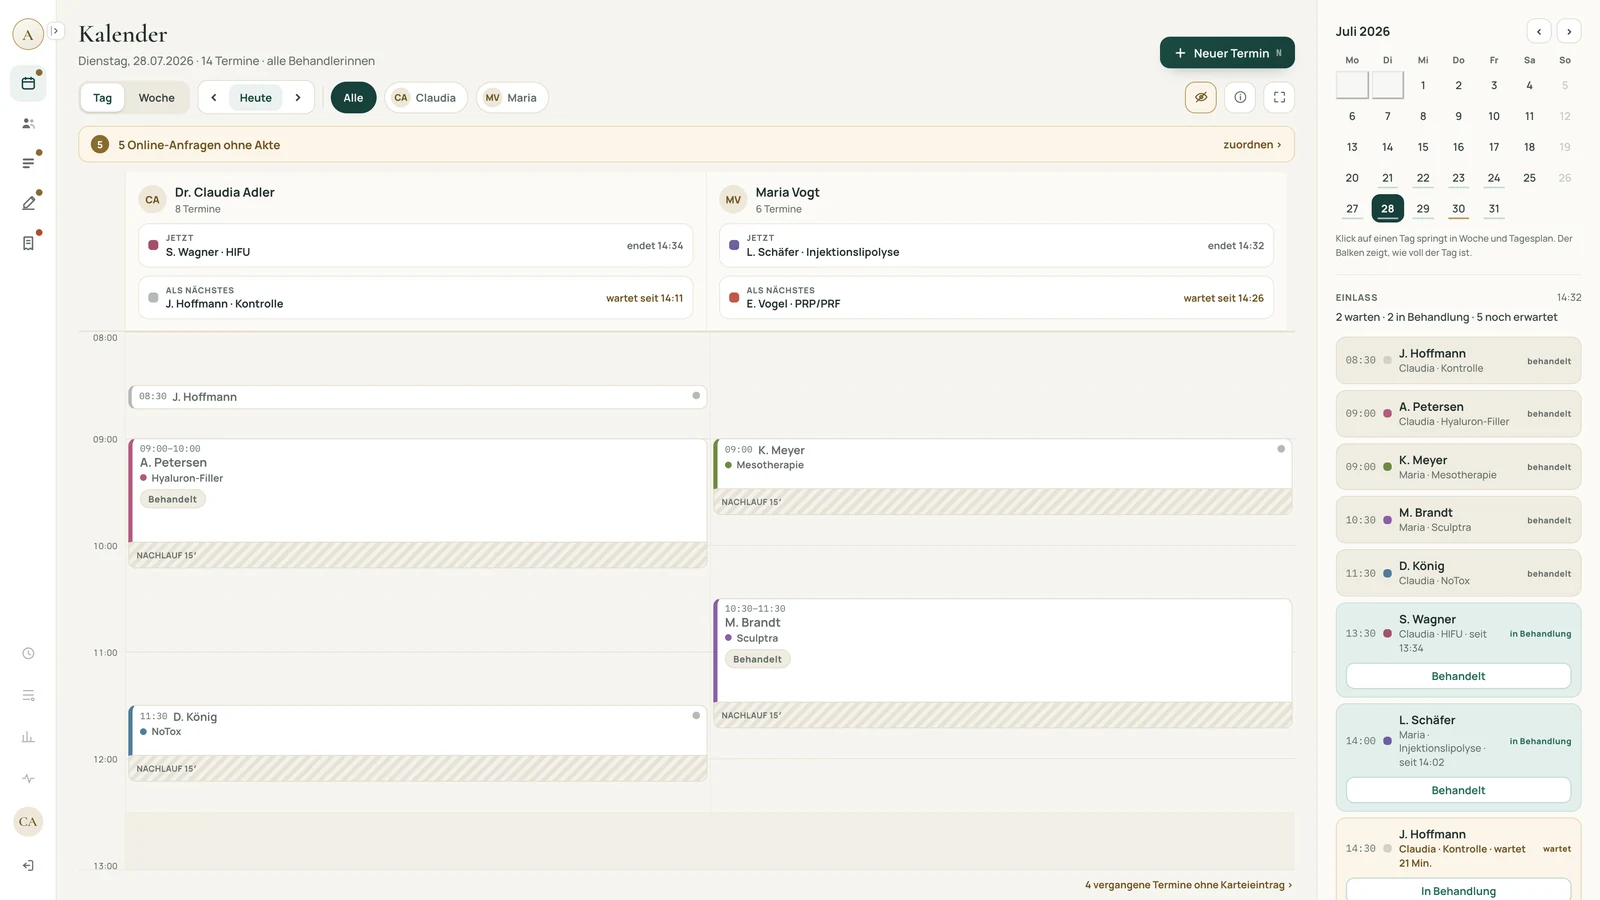Click the info icon in toolbar

coord(1240,97)
